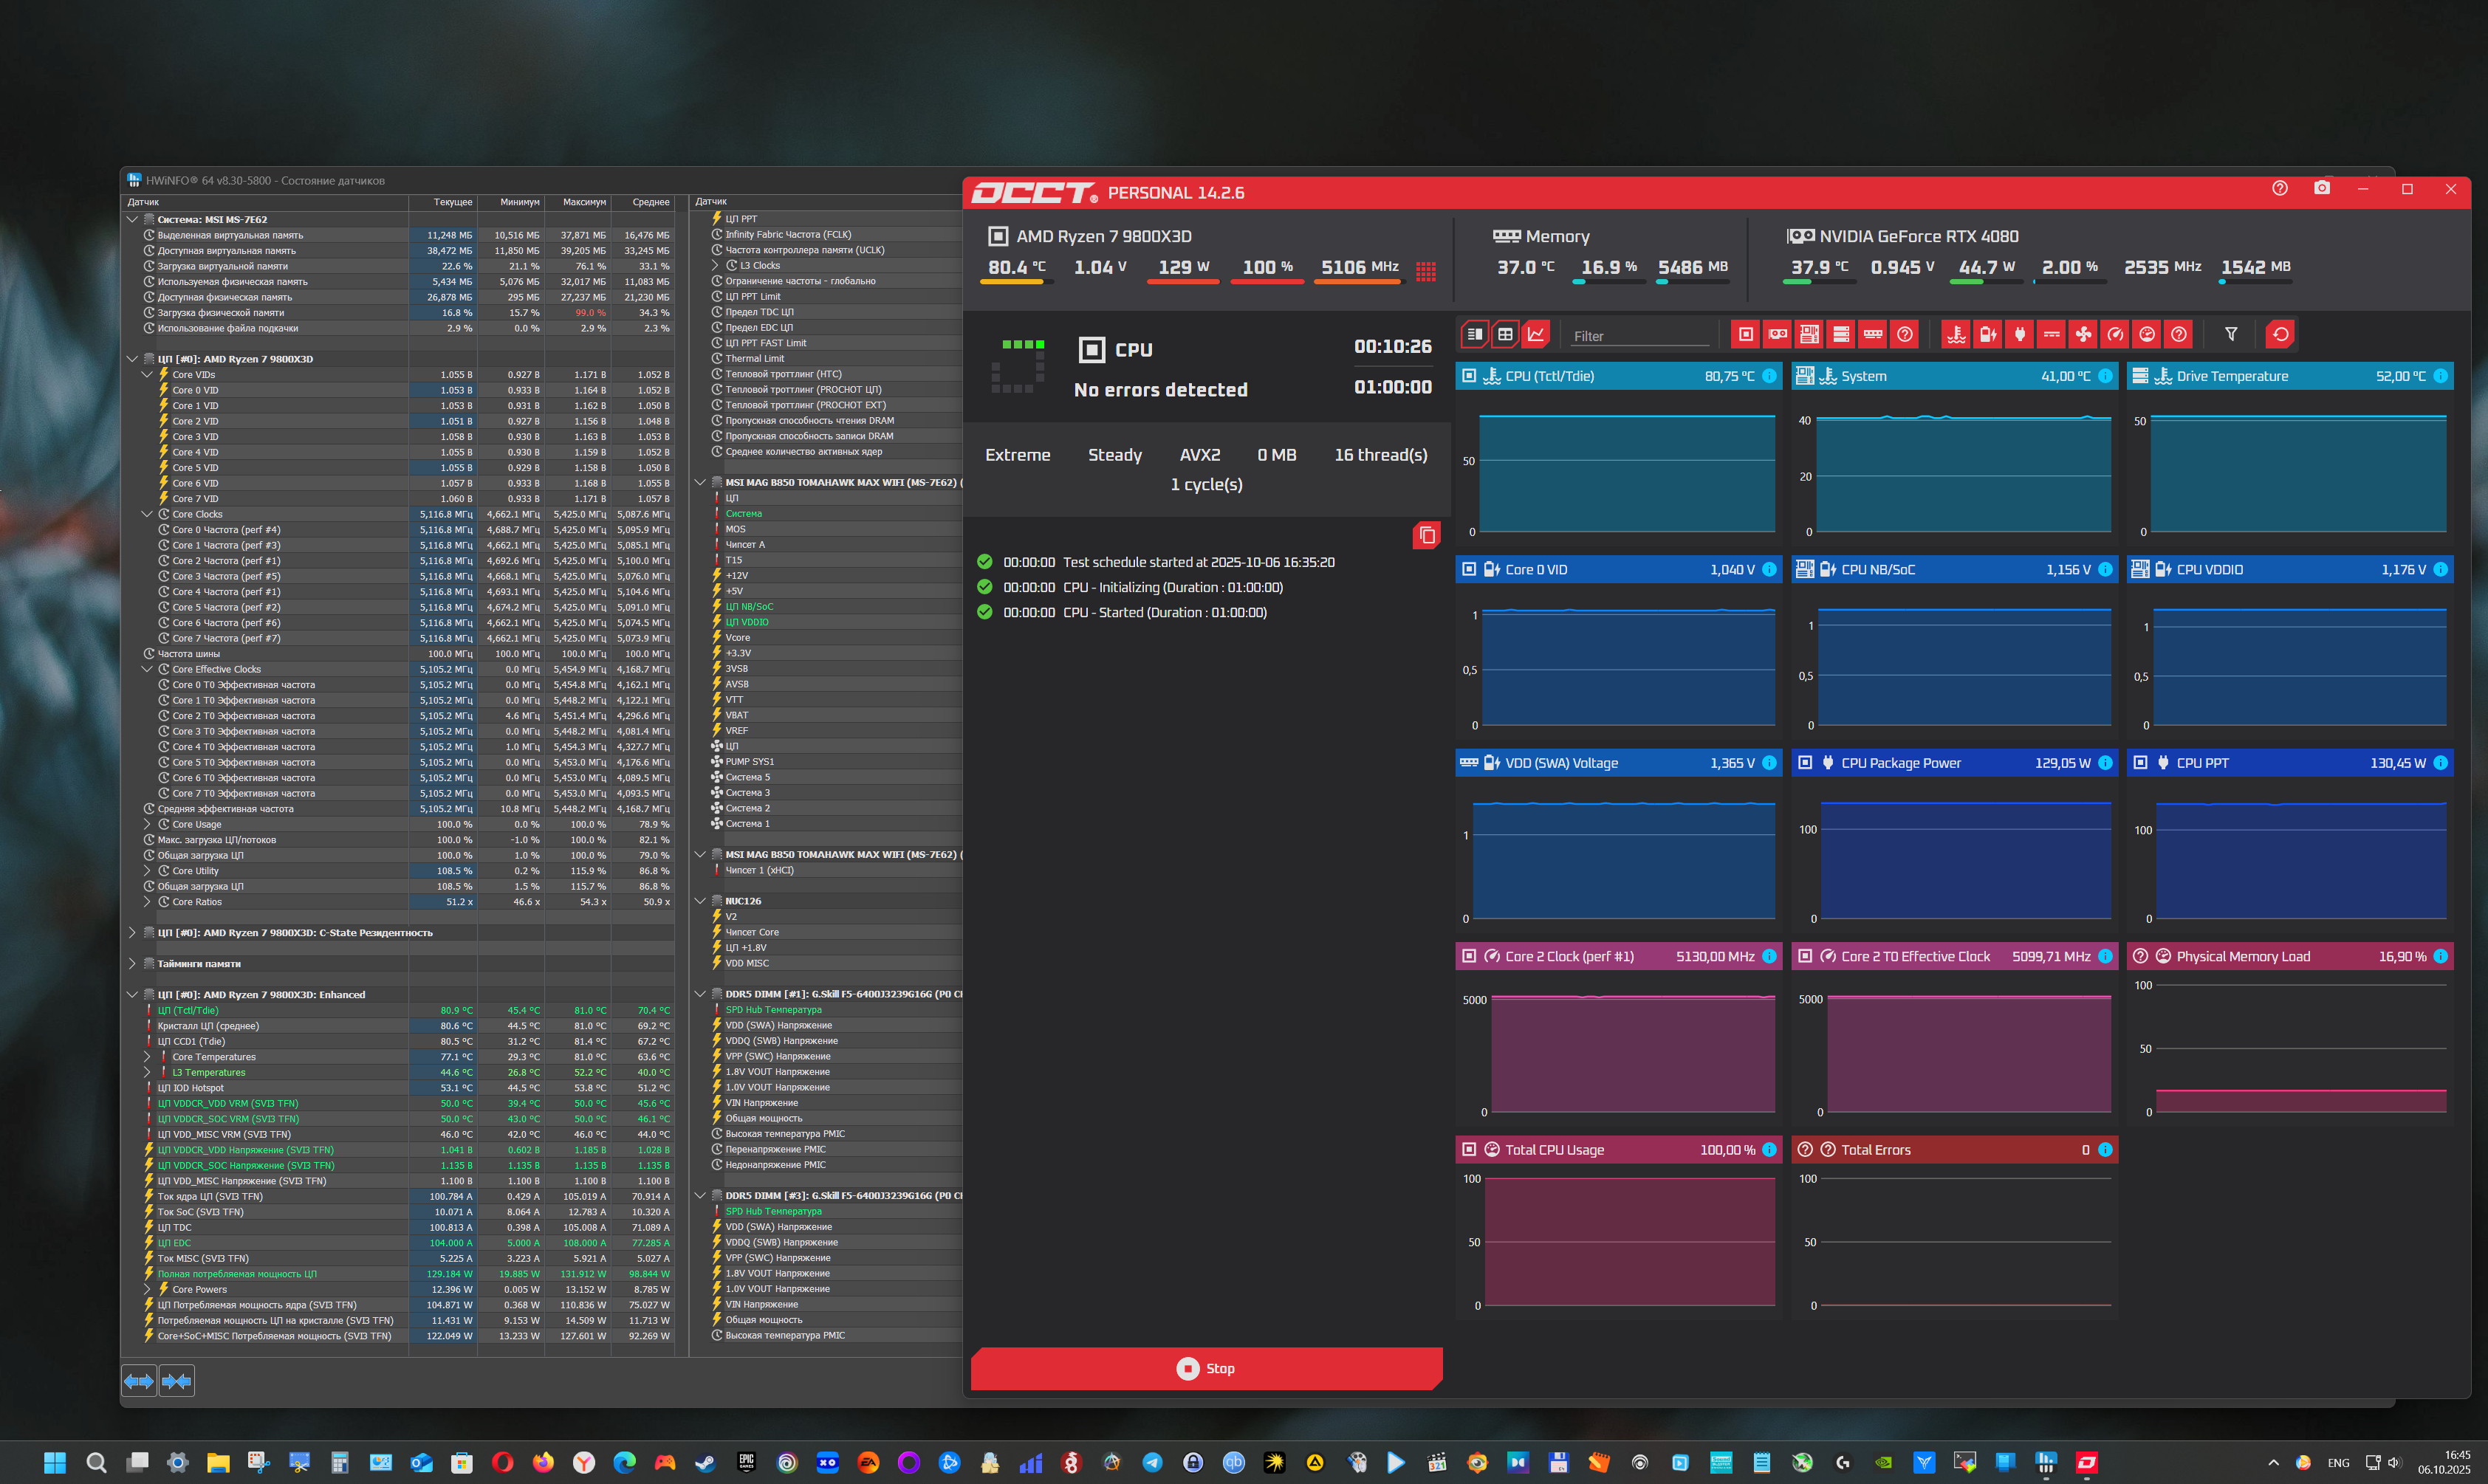Click the temperature sensor filter icon
The image size is (2488, 1484).
[1956, 335]
